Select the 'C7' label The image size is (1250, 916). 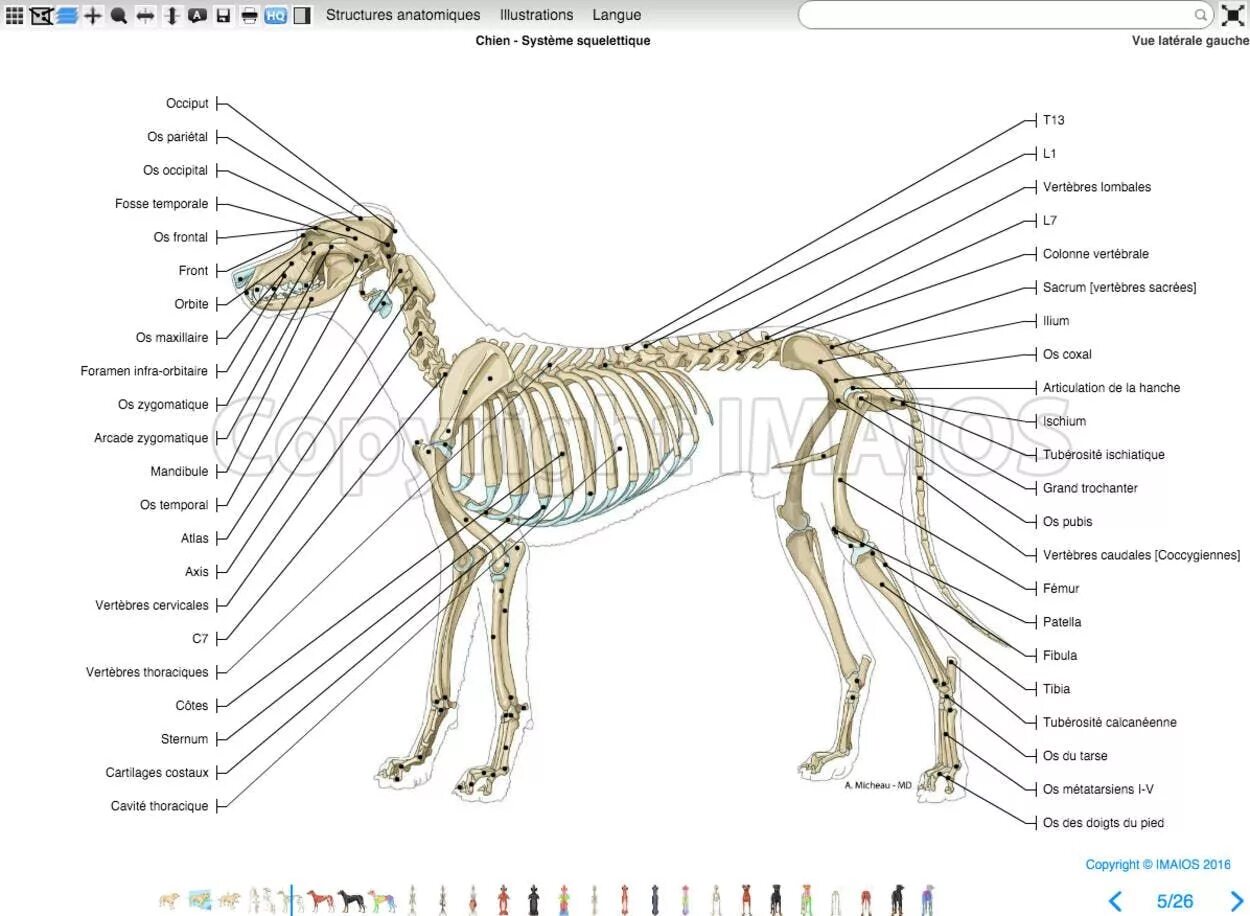pyautogui.click(x=201, y=639)
